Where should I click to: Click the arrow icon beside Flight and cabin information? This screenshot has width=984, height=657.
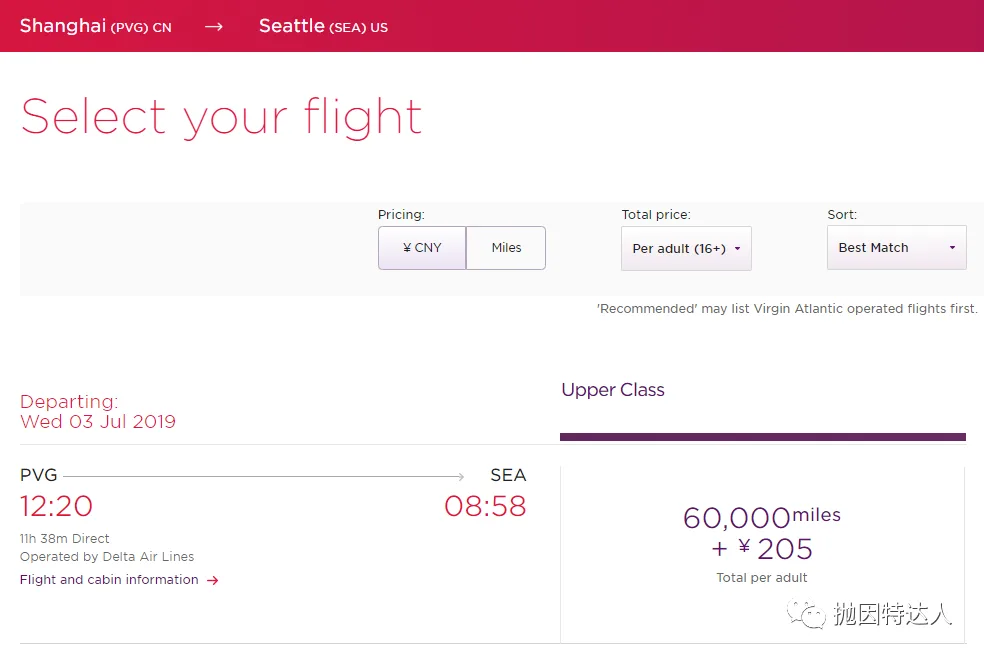(213, 580)
